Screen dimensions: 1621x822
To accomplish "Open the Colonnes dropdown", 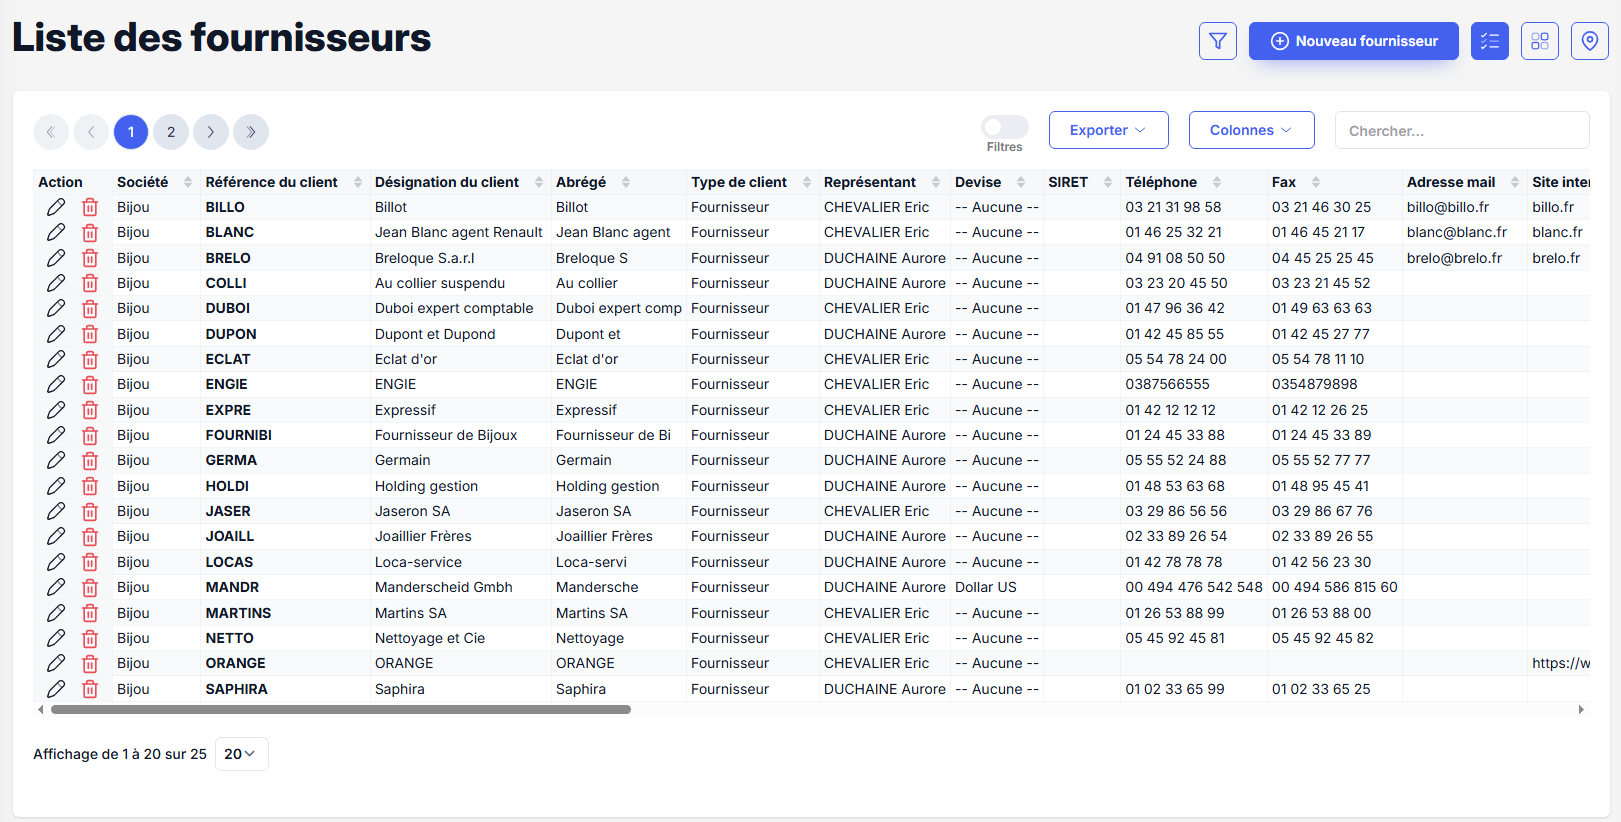I will (1251, 130).
